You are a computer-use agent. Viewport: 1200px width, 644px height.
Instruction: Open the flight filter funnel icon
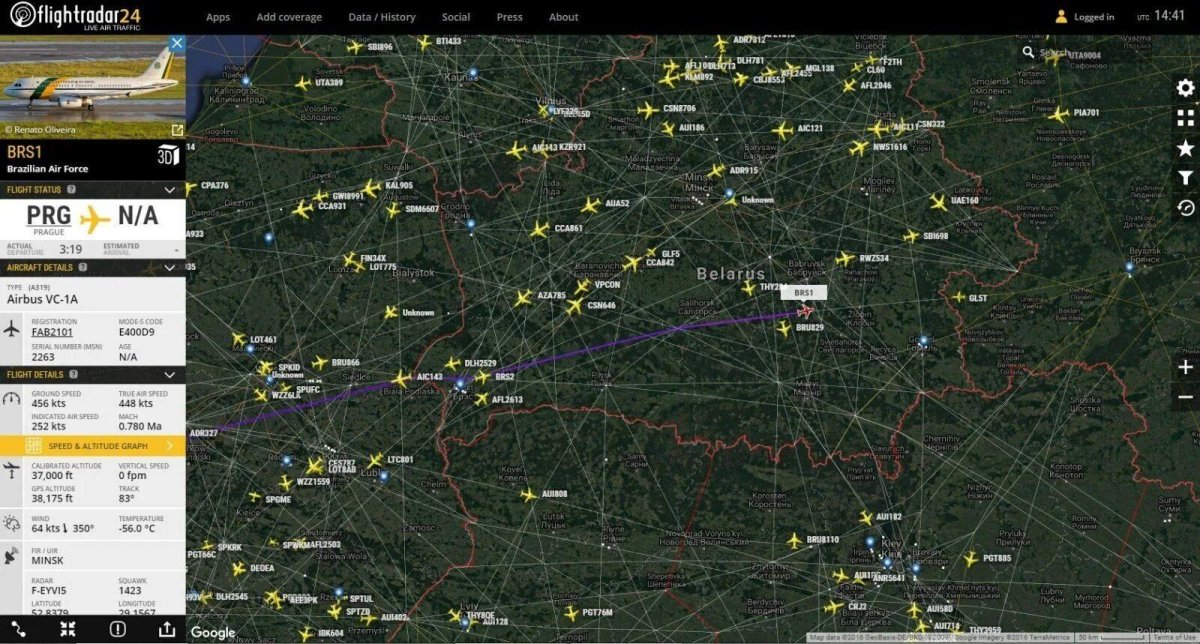tap(1185, 178)
